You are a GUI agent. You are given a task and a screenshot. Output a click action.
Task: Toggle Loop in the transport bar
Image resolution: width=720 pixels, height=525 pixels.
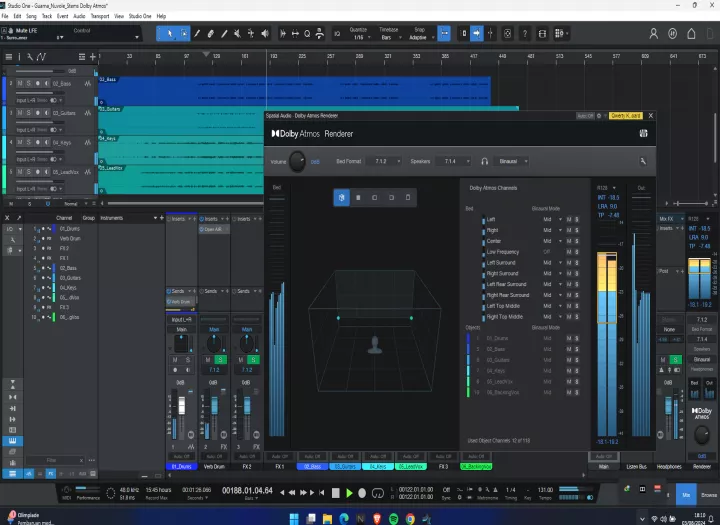click(x=377, y=493)
